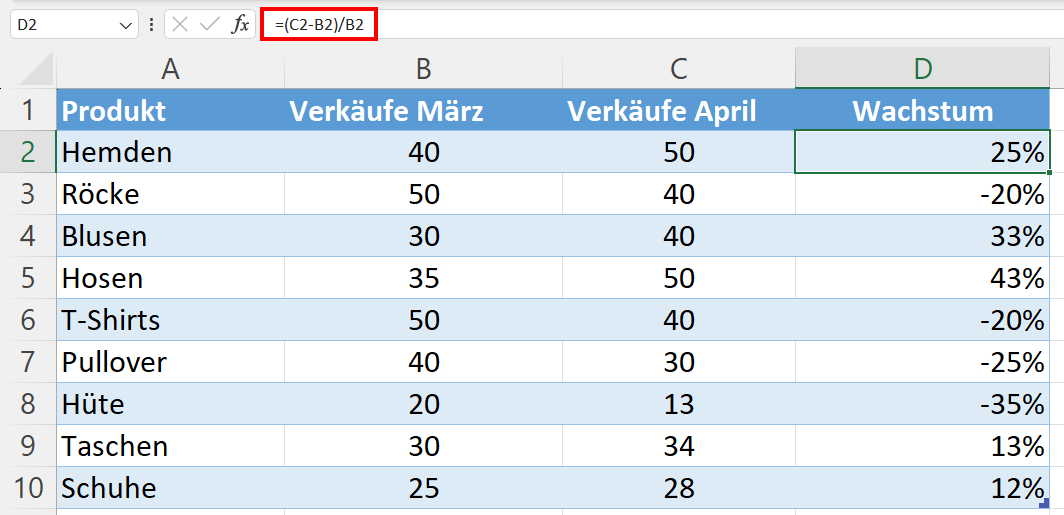Click the name box options dots

[x=151, y=24]
